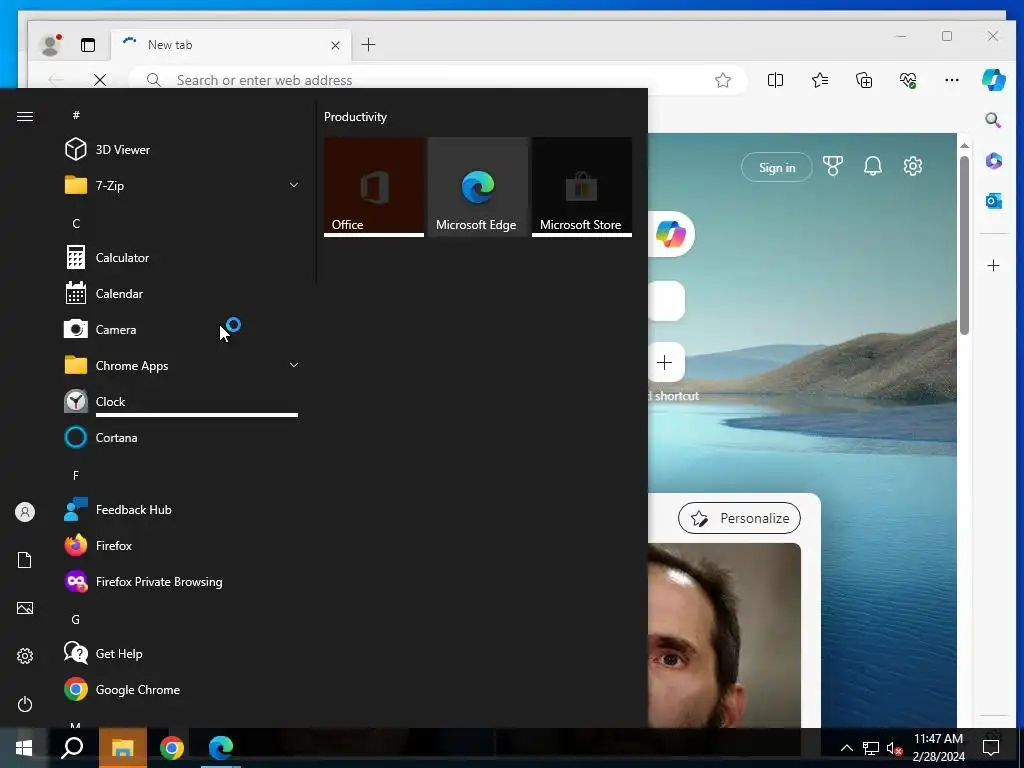
Task: Open Firefox Private Browsing
Action: (182, 581)
